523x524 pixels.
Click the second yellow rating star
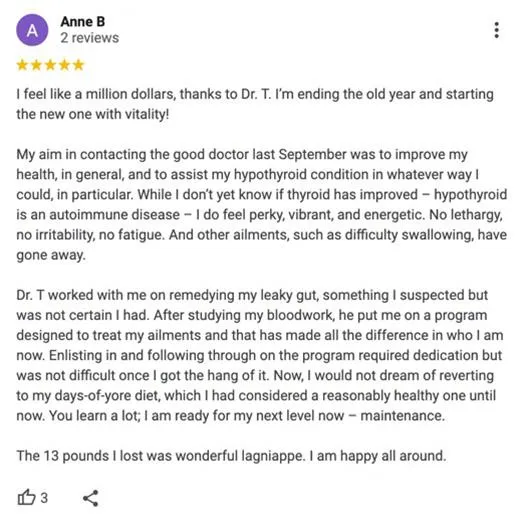[x=36, y=65]
